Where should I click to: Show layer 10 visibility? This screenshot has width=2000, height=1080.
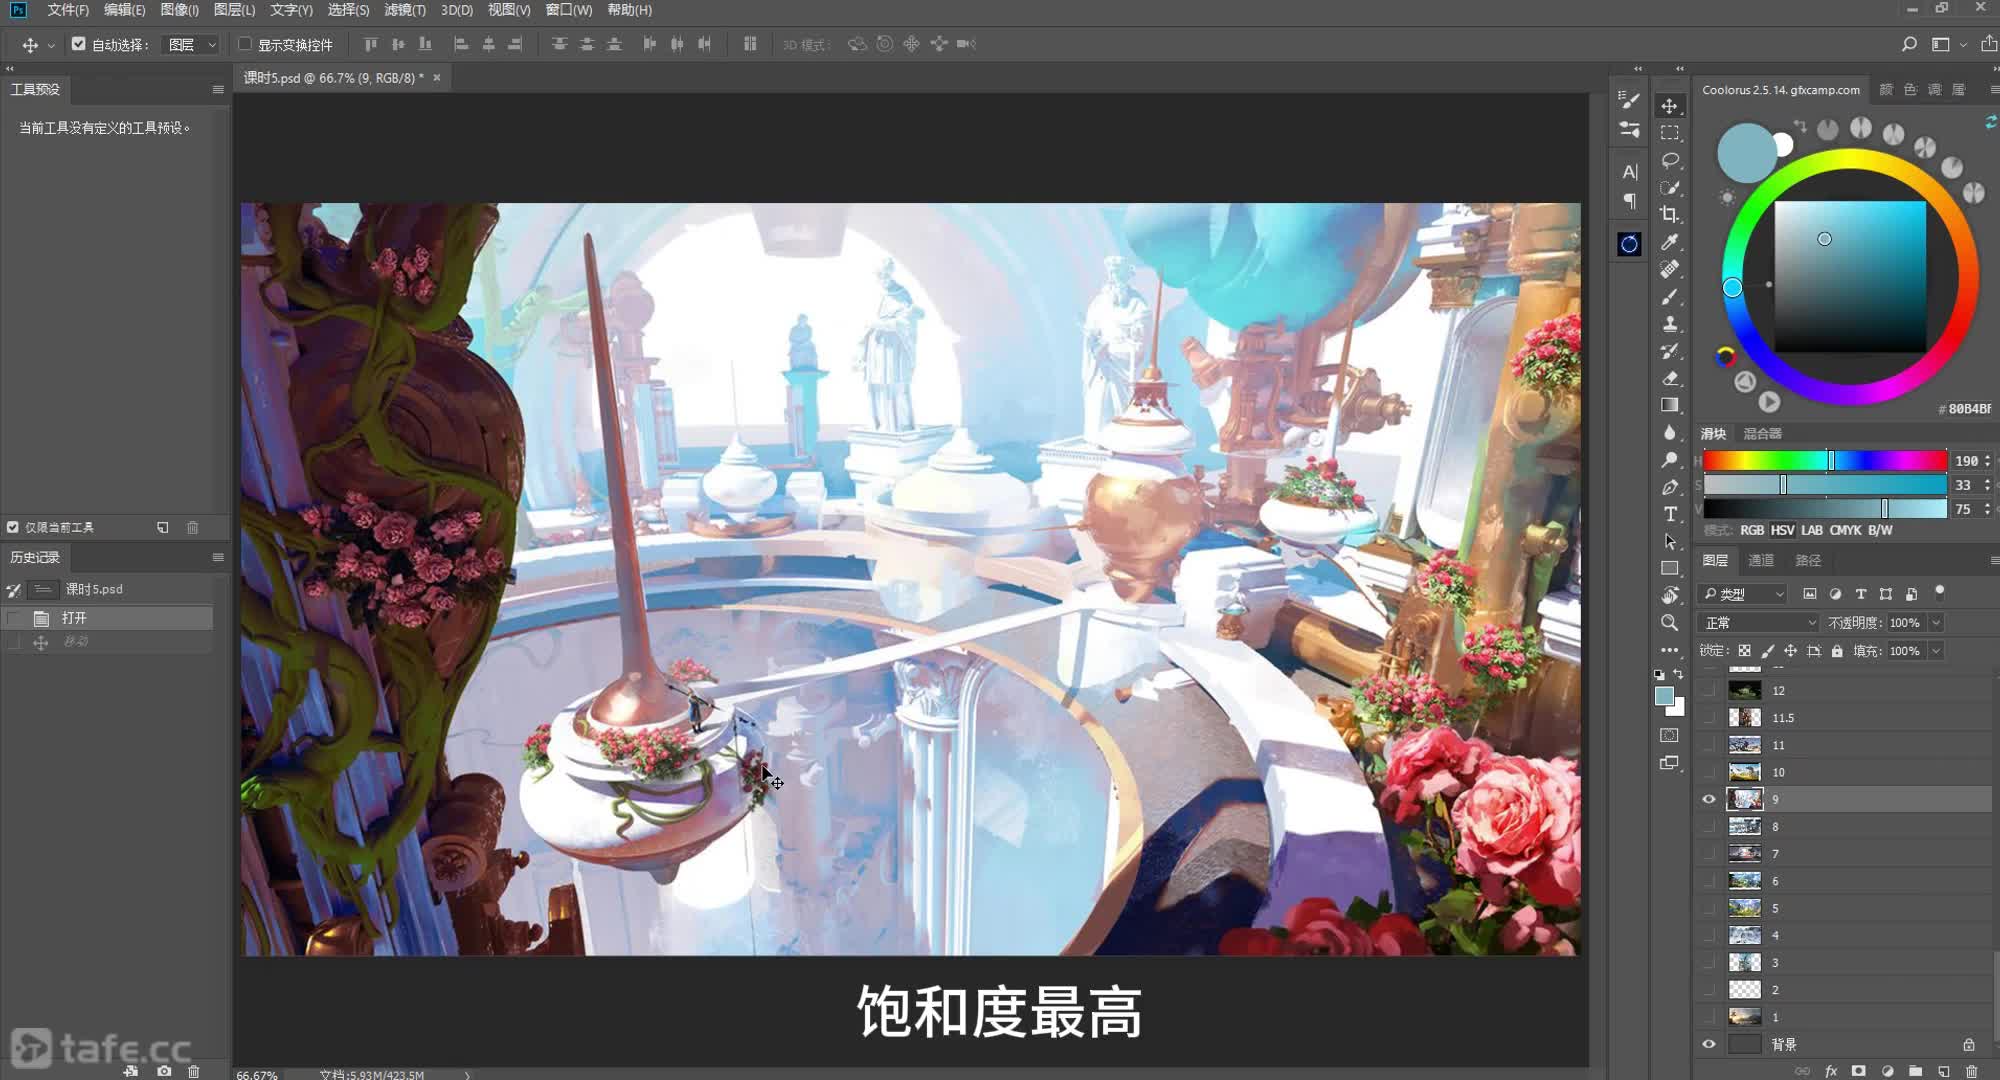(1708, 772)
